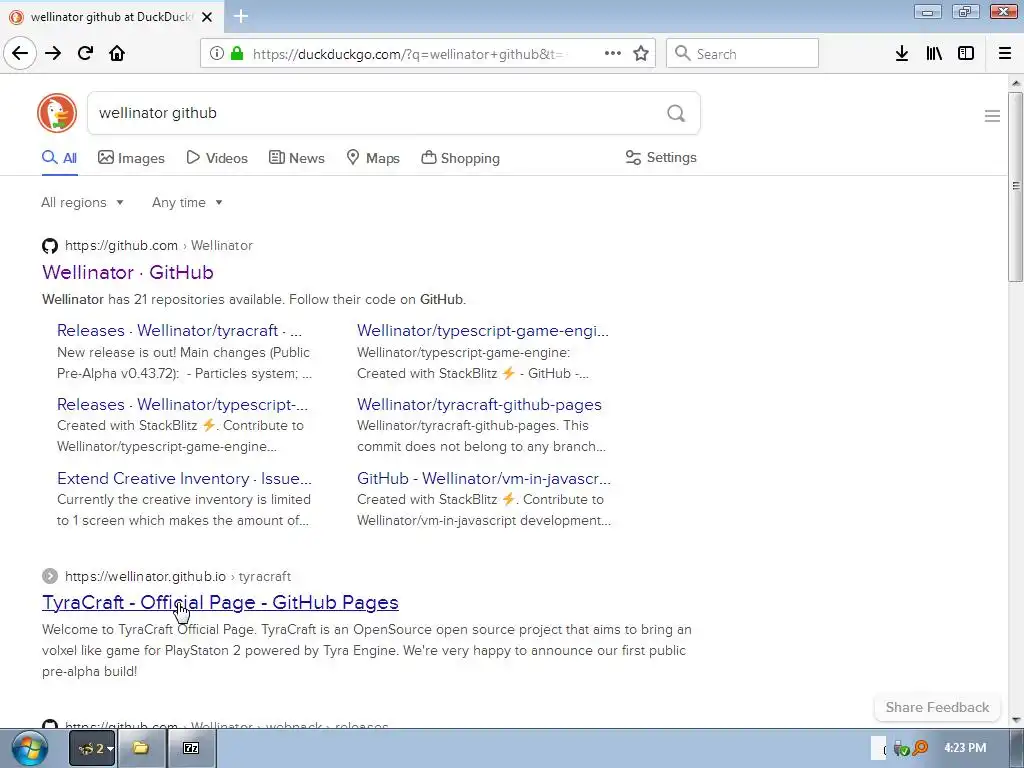Reload the current page
Viewport: 1024px width, 768px height.
(x=85, y=53)
